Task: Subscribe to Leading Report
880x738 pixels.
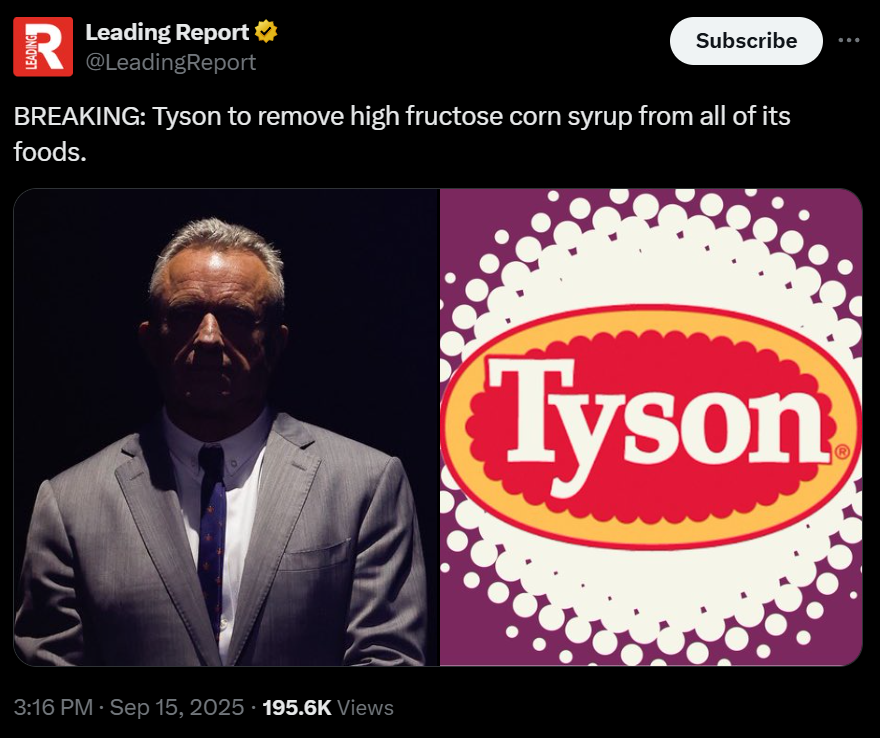Action: point(746,41)
